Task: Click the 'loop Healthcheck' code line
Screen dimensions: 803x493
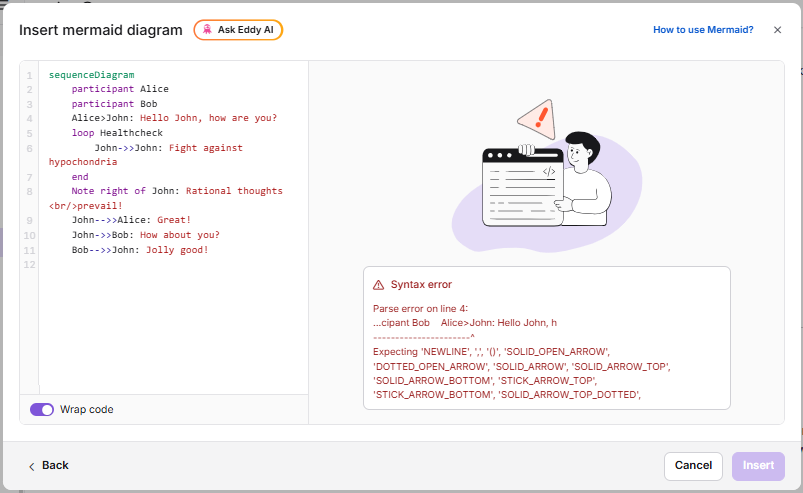Action: coord(117,133)
